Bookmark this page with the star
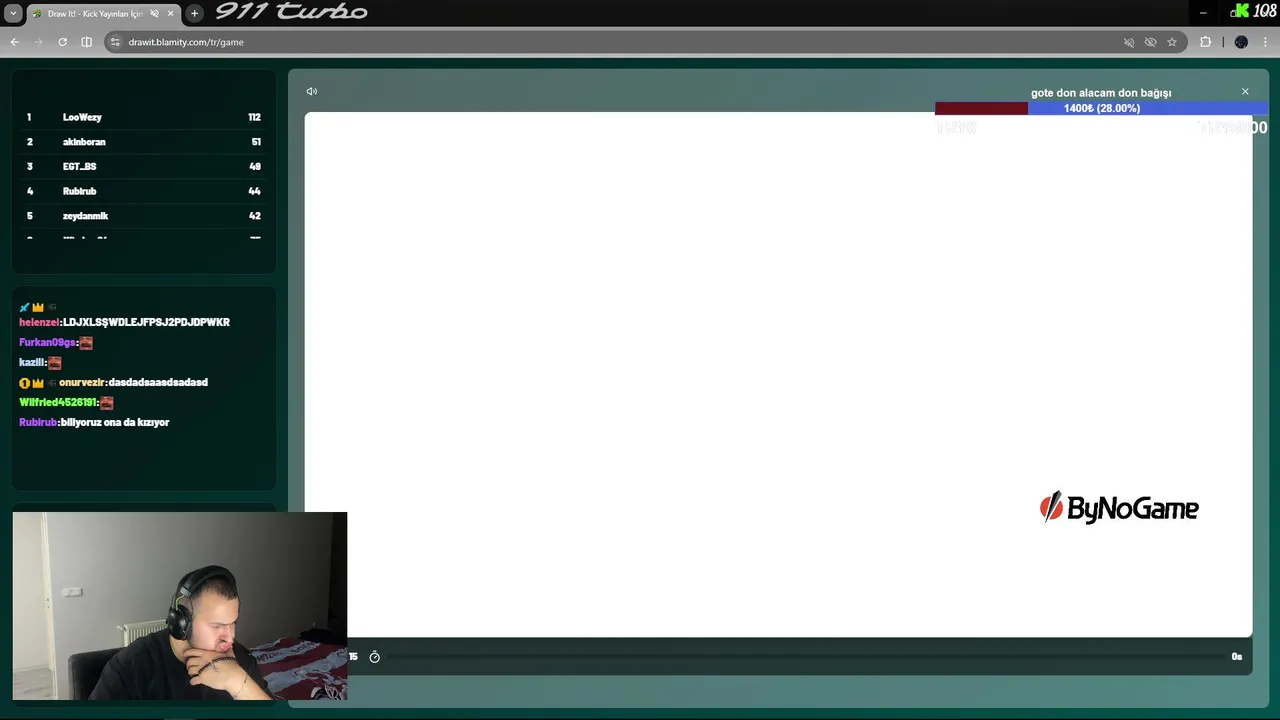 coord(1172,42)
